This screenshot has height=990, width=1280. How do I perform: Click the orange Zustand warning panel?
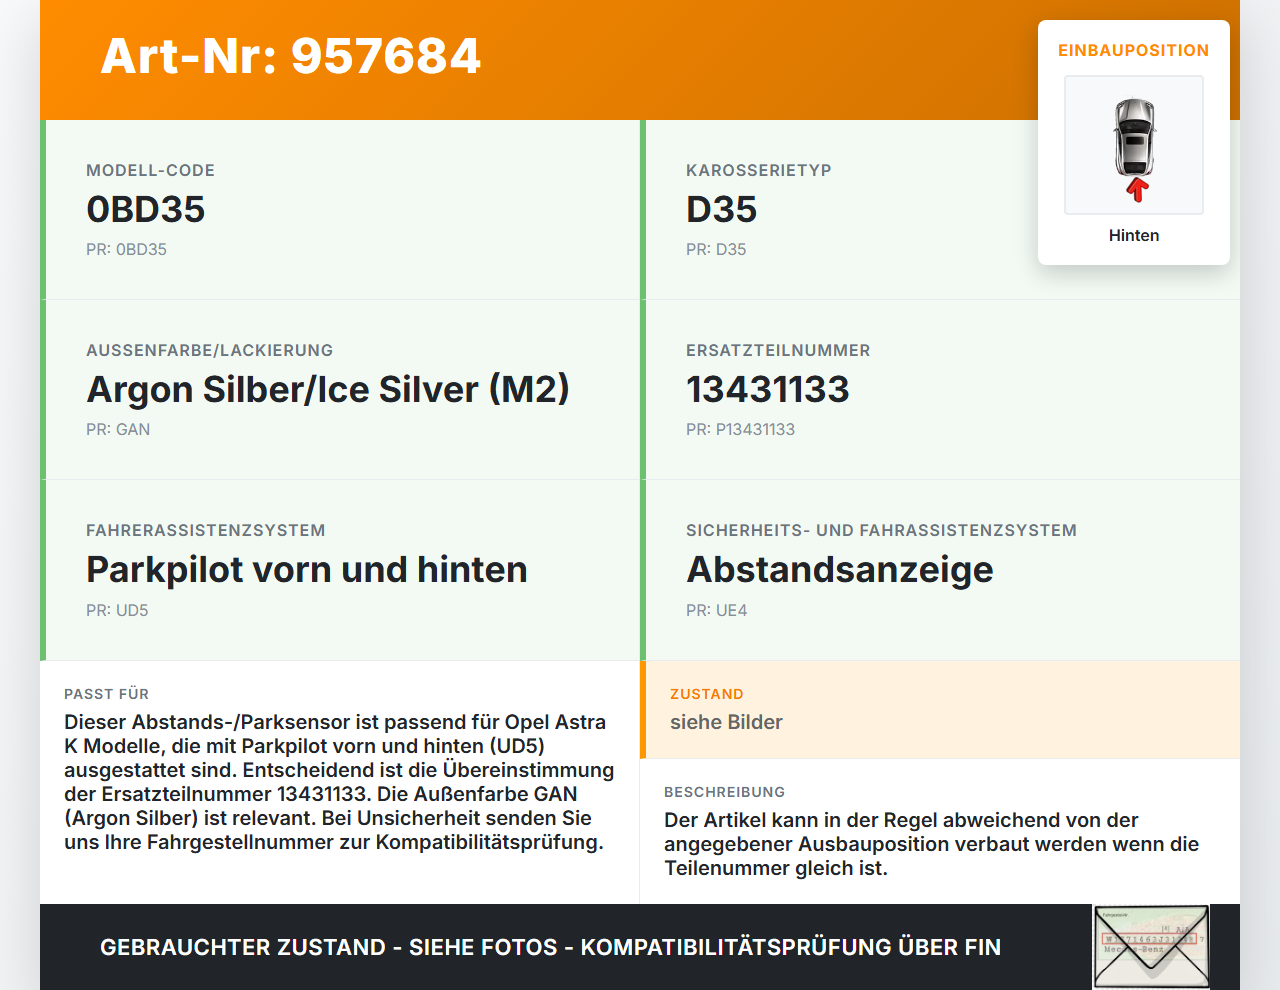pos(940,710)
